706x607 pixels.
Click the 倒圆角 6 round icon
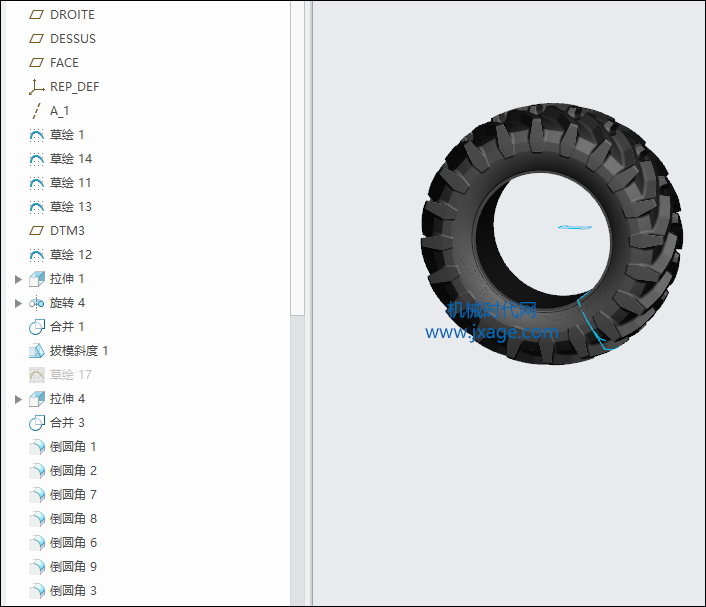(37, 543)
